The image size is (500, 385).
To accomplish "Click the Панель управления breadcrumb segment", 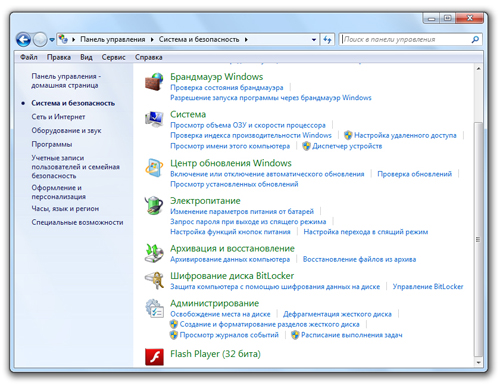I will tap(113, 39).
